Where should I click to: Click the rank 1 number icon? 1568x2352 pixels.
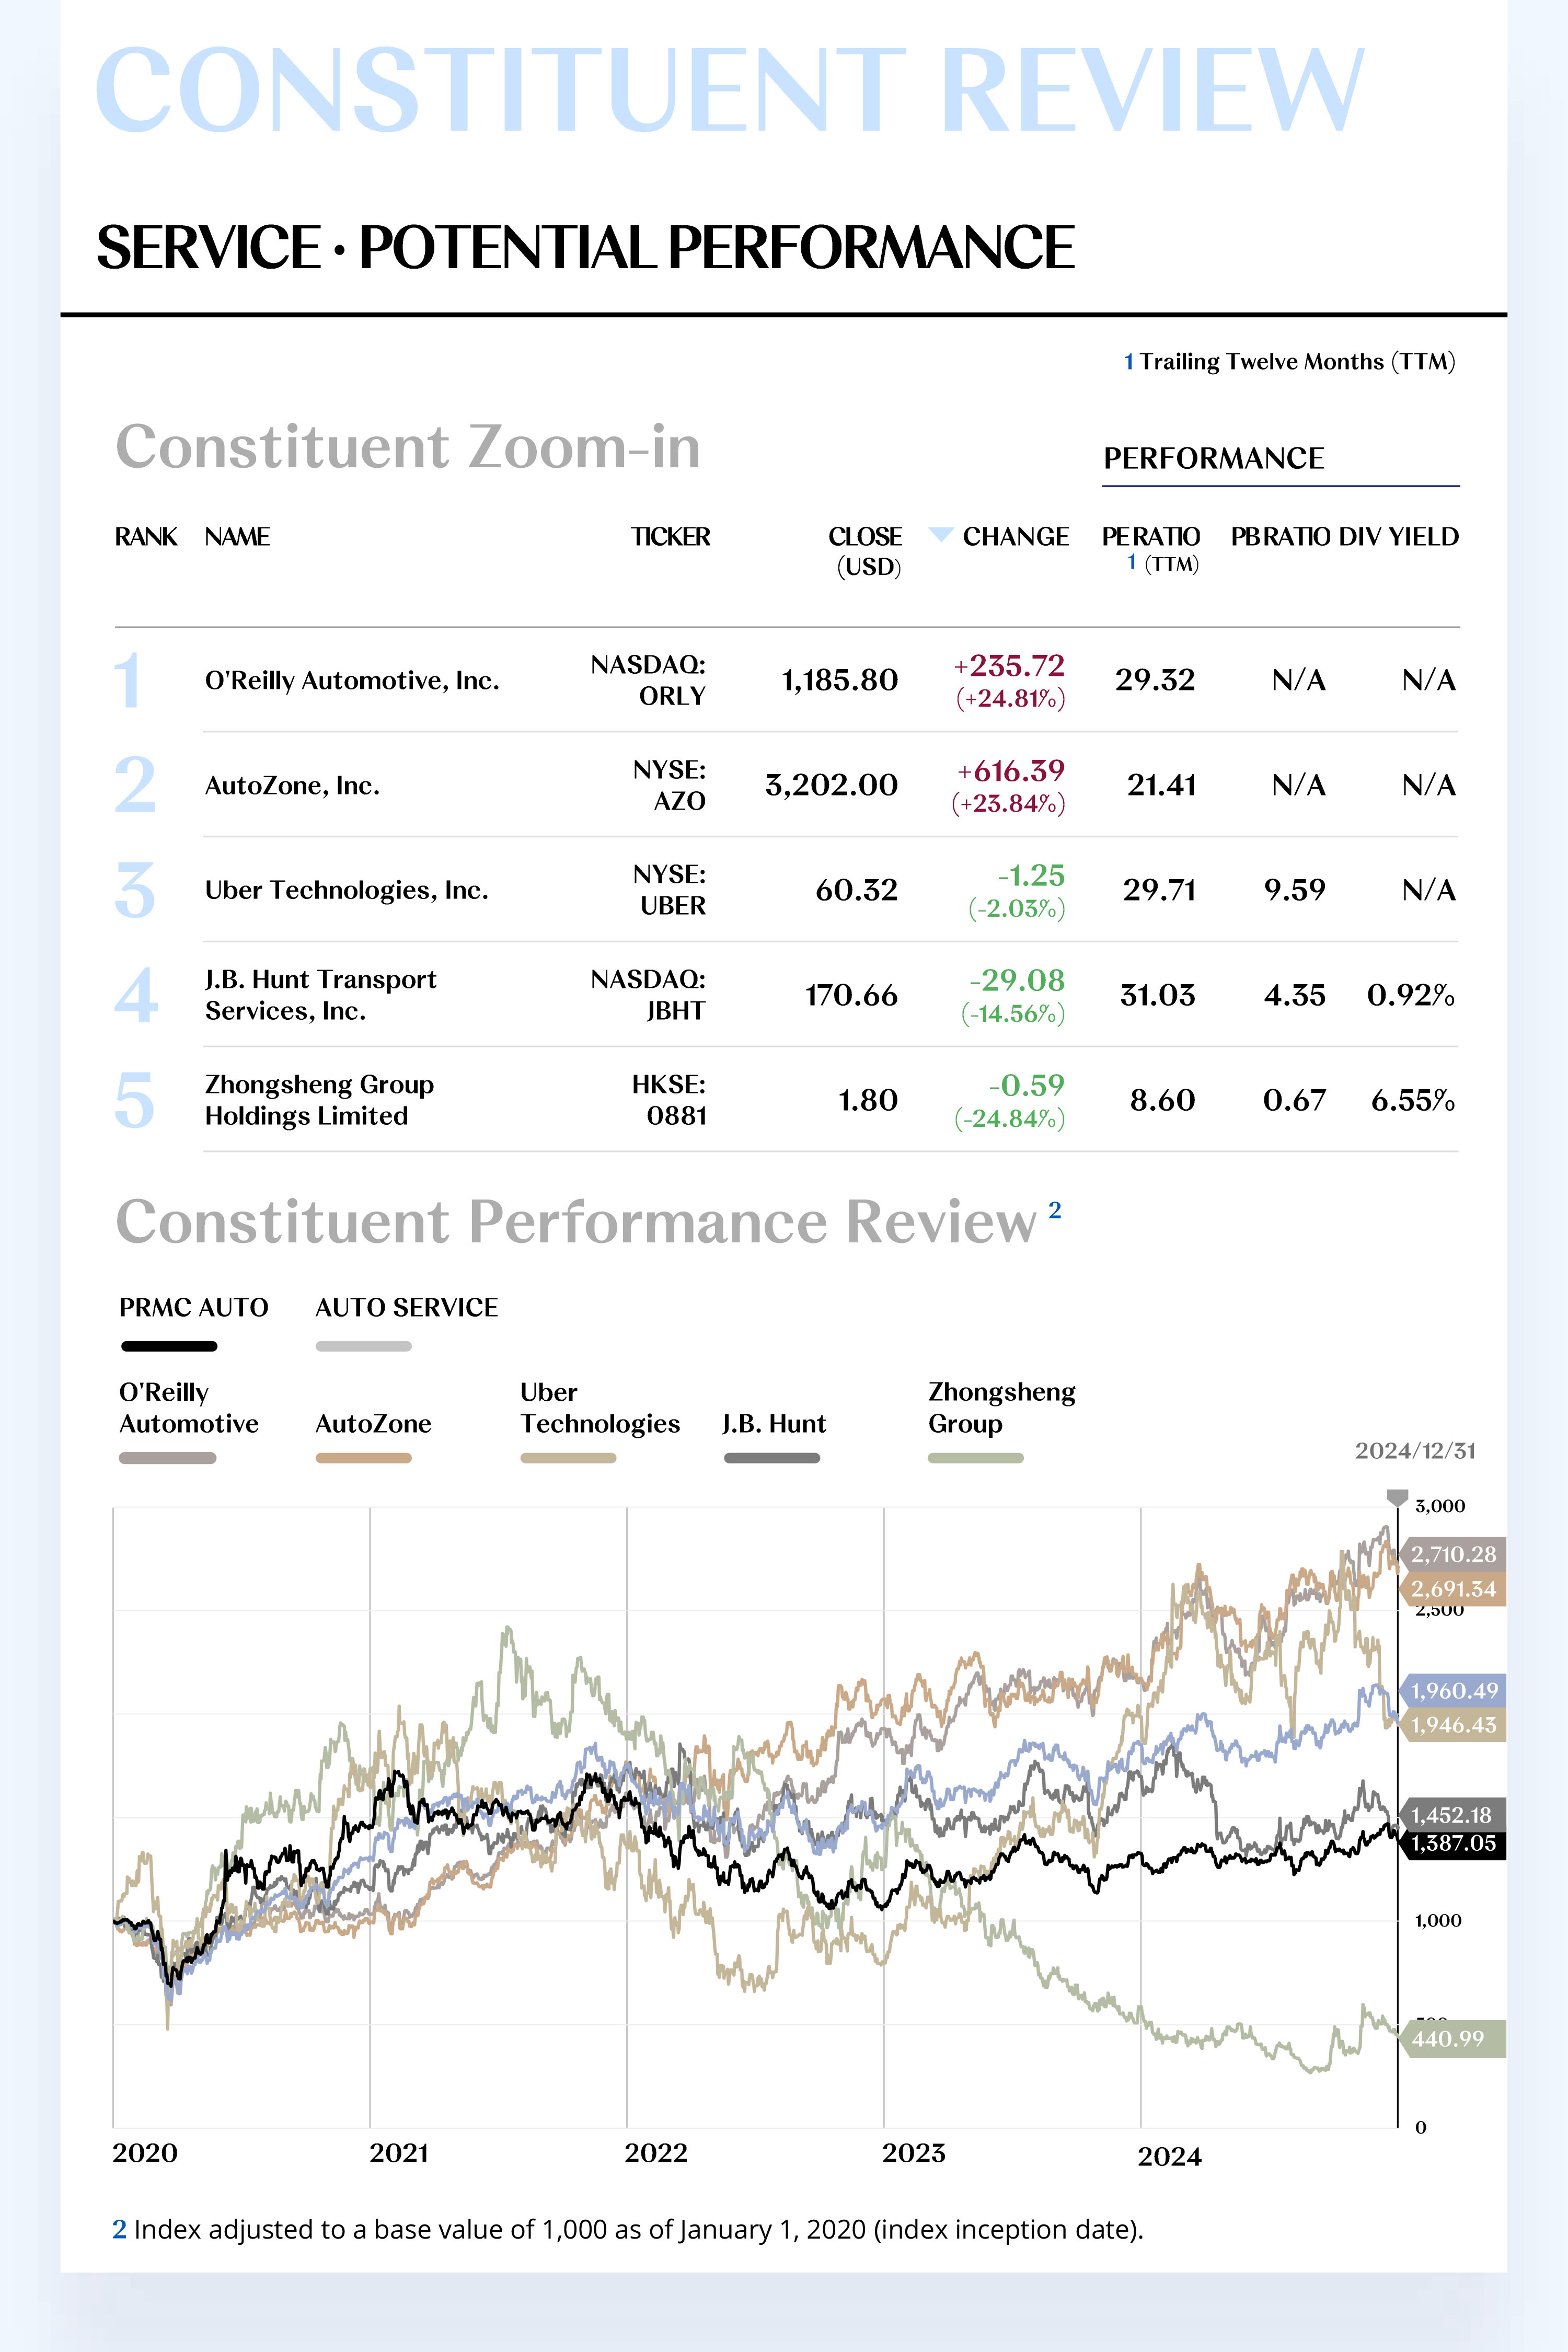click(128, 681)
